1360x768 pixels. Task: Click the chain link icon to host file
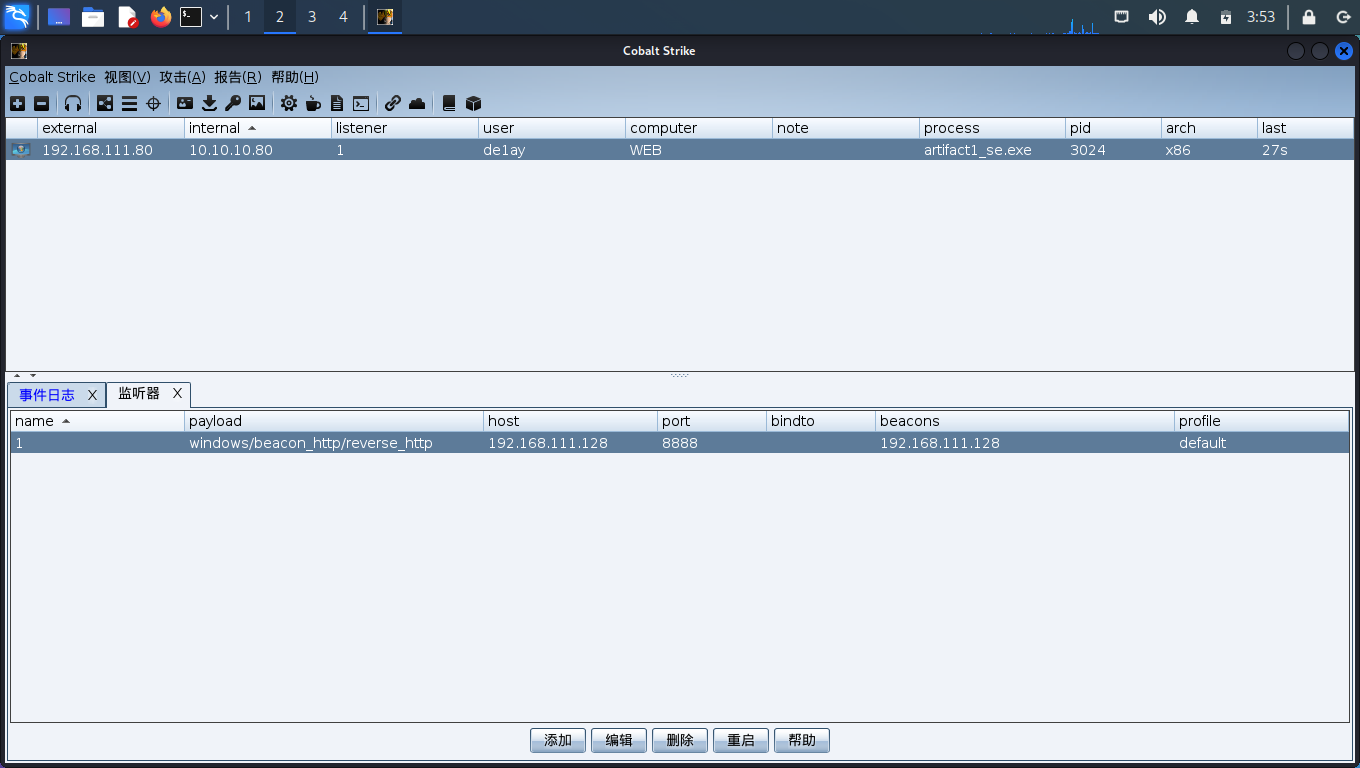pos(393,103)
